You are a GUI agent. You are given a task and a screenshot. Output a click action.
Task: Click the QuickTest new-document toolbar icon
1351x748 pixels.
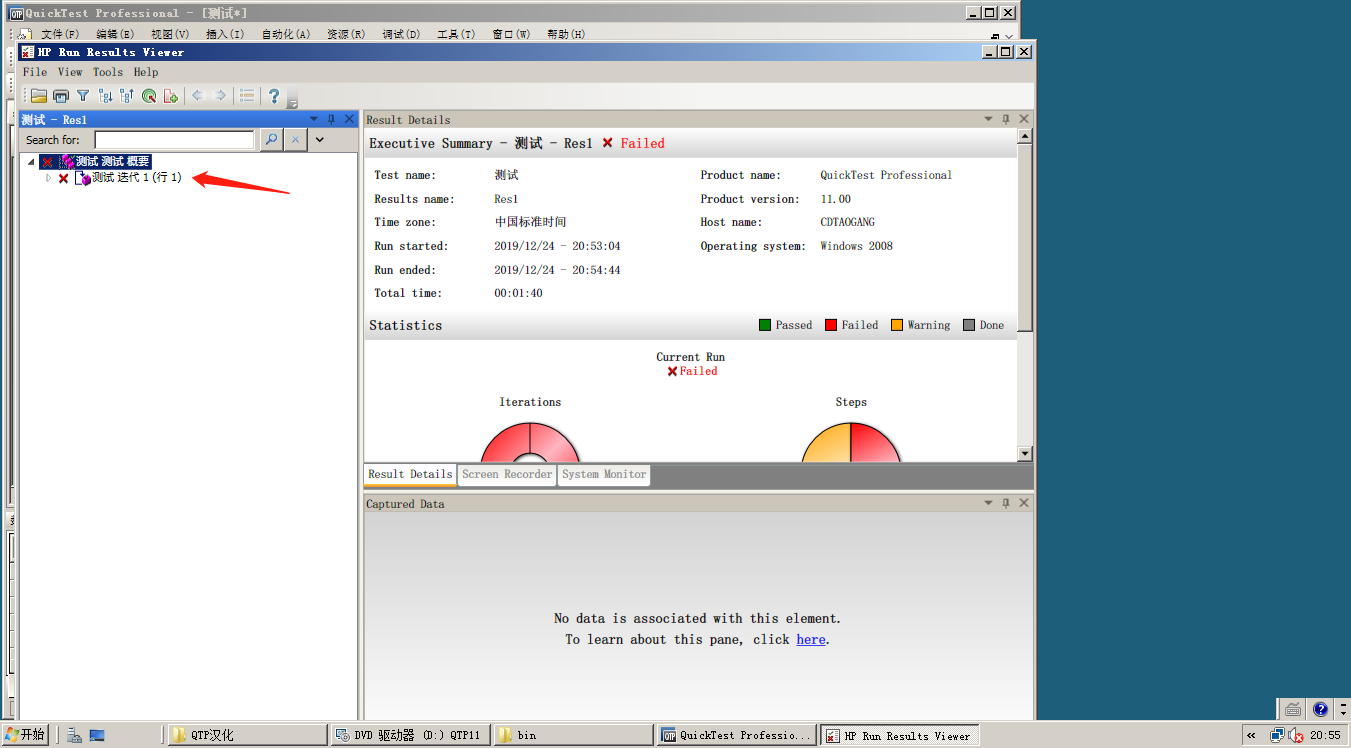(25, 34)
